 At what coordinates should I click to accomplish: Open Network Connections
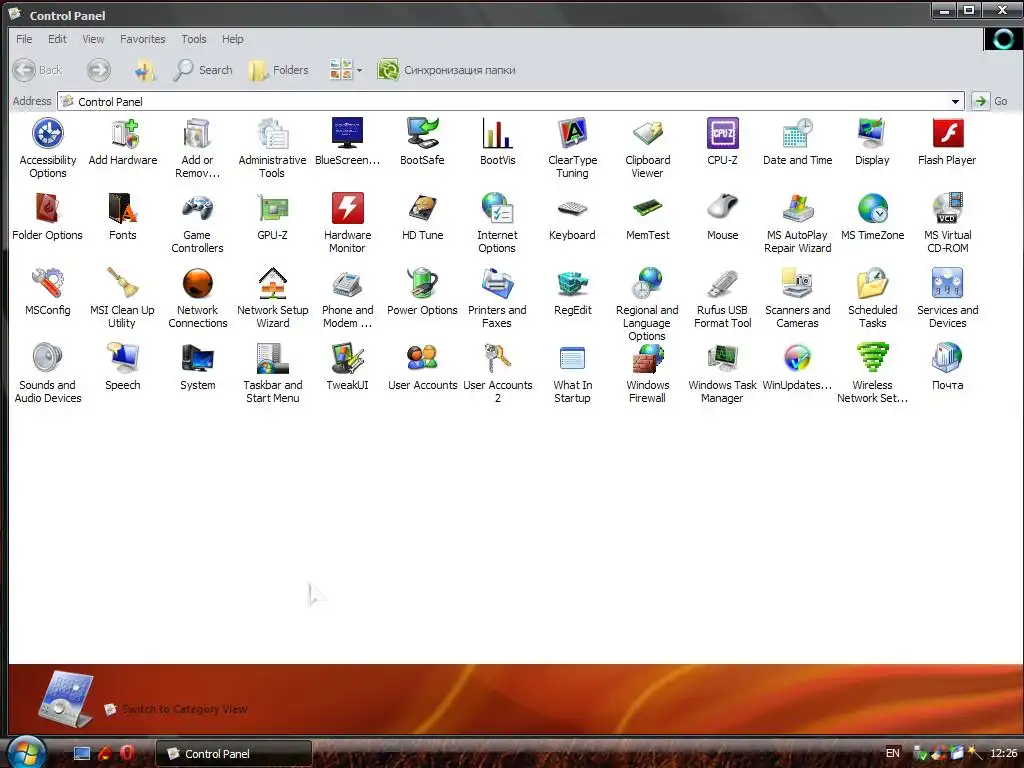197,298
